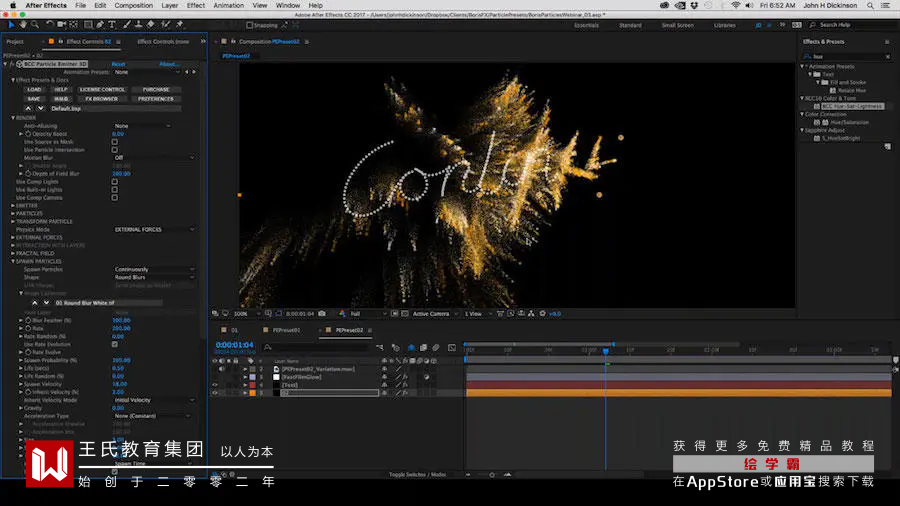Open the Active Camera view dropdown

tap(435, 314)
